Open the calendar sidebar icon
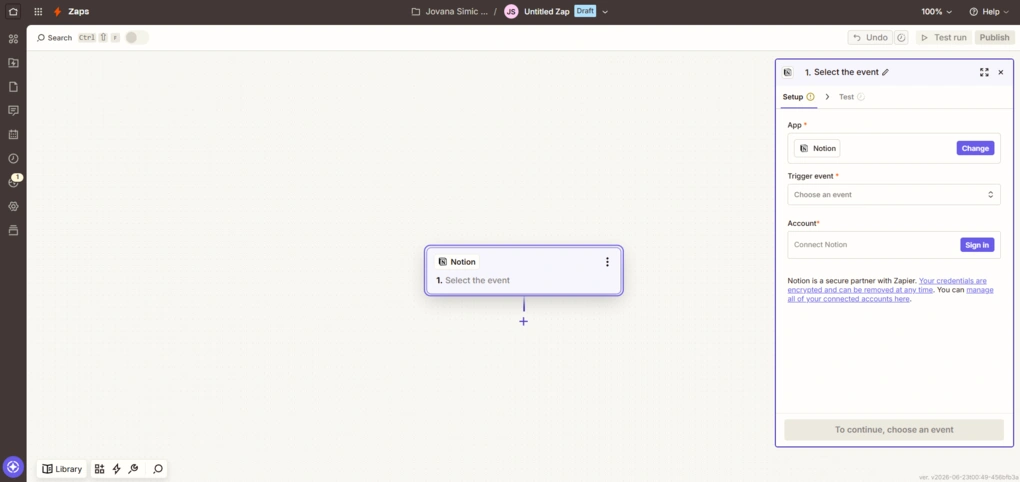 [13, 135]
